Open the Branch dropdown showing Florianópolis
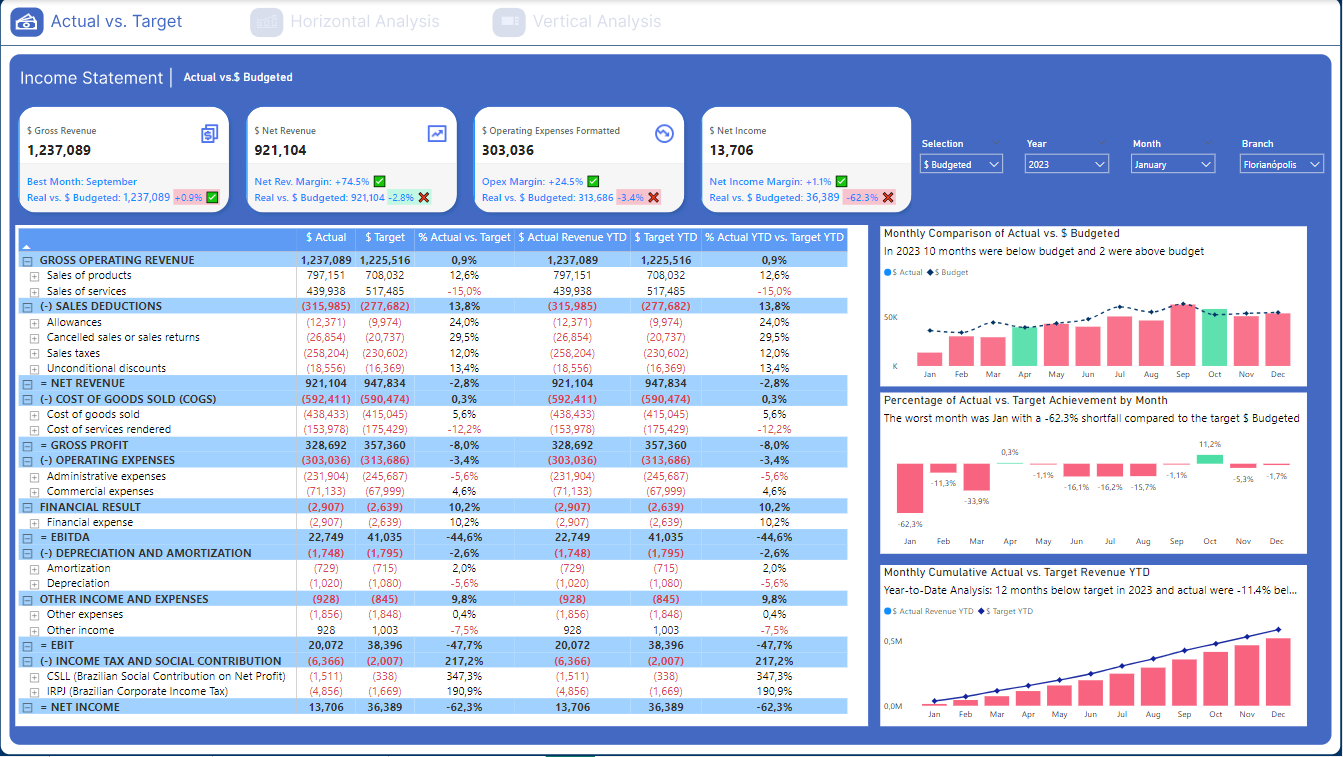 [1282, 164]
